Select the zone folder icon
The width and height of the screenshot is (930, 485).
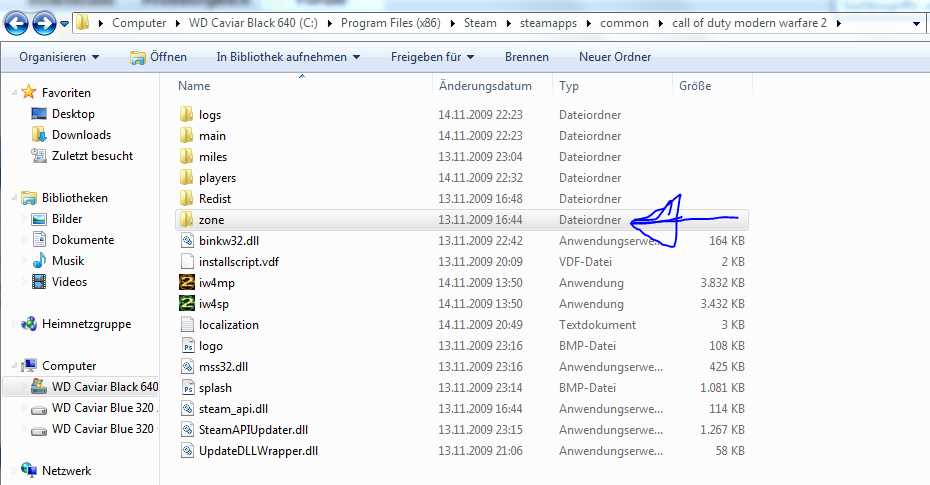point(186,219)
